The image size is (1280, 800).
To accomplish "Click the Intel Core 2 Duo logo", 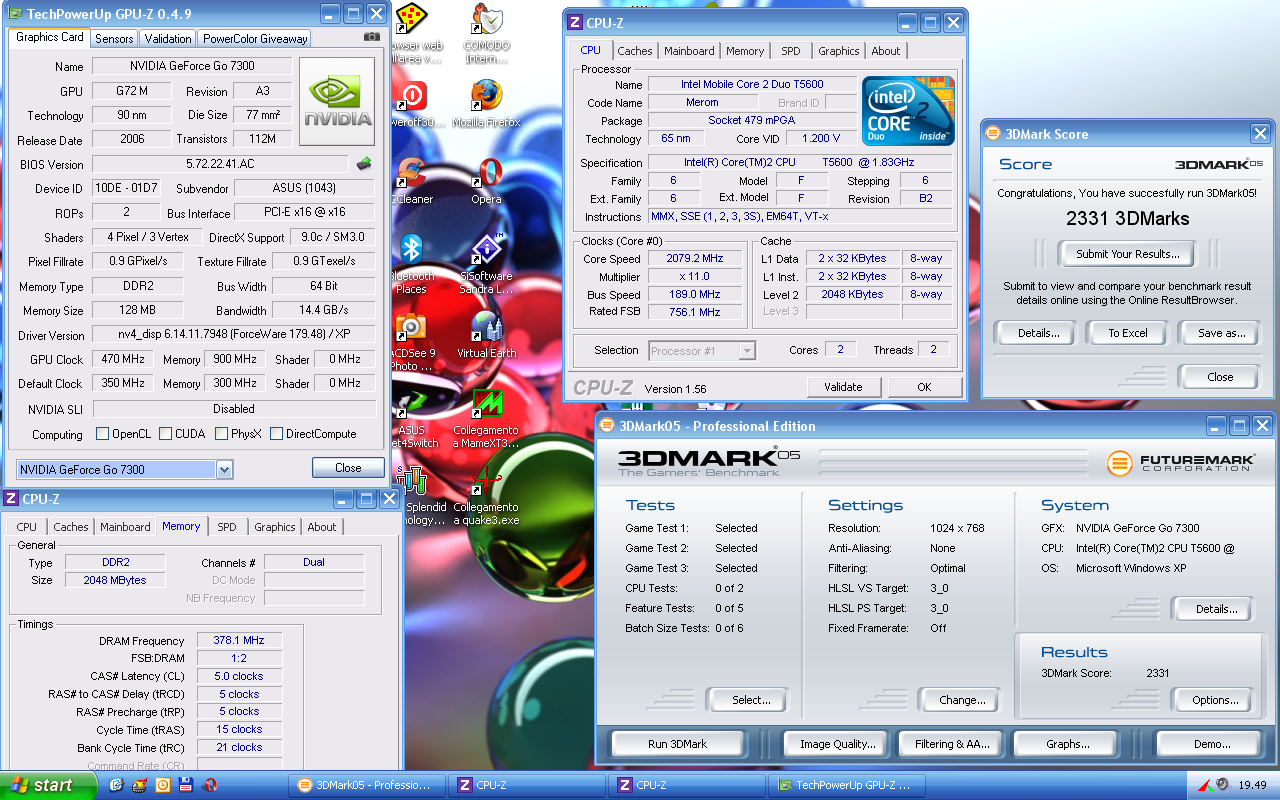I will pyautogui.click(x=908, y=111).
